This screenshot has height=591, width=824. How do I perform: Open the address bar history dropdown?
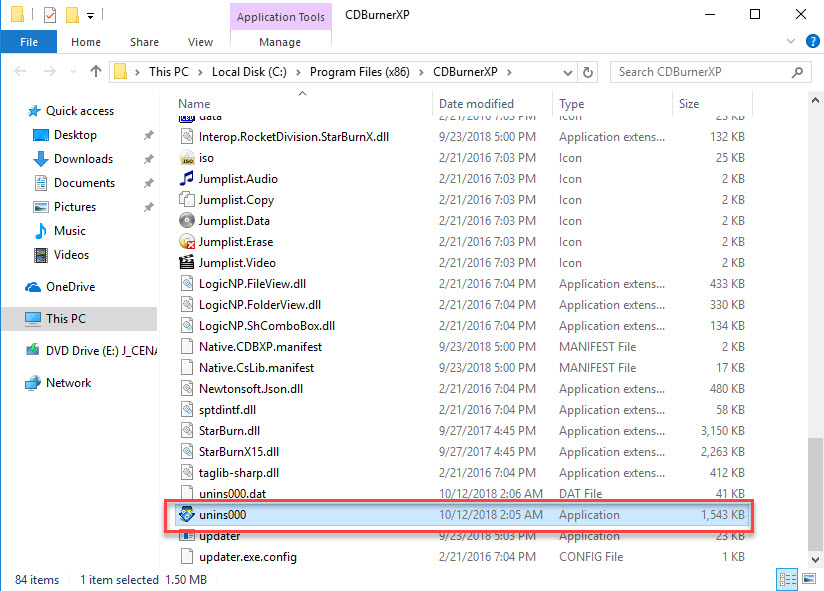568,72
